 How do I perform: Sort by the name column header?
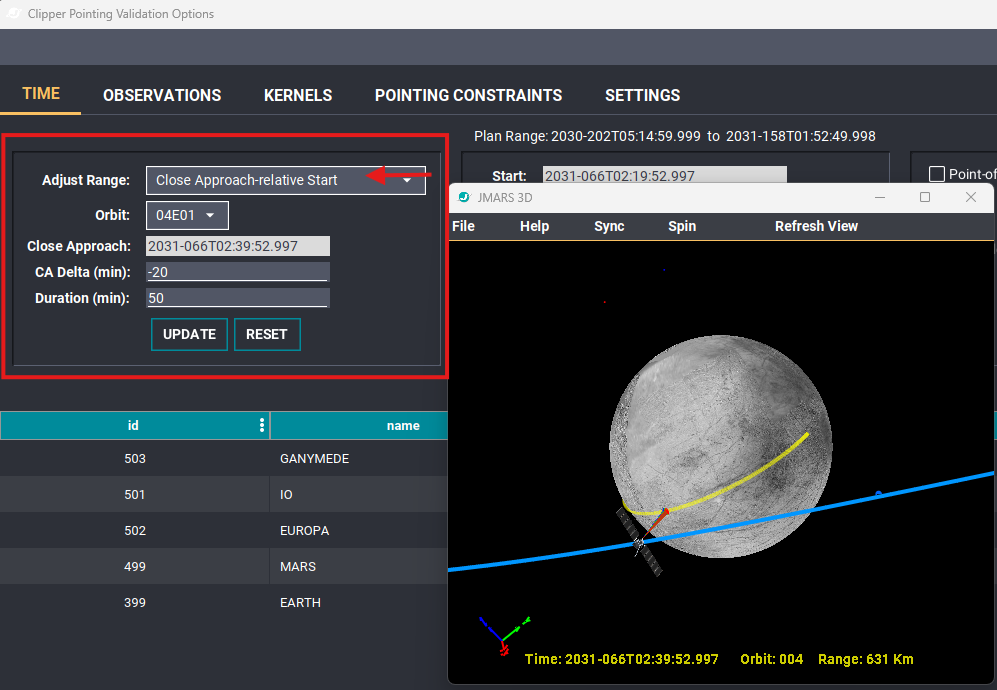403,425
